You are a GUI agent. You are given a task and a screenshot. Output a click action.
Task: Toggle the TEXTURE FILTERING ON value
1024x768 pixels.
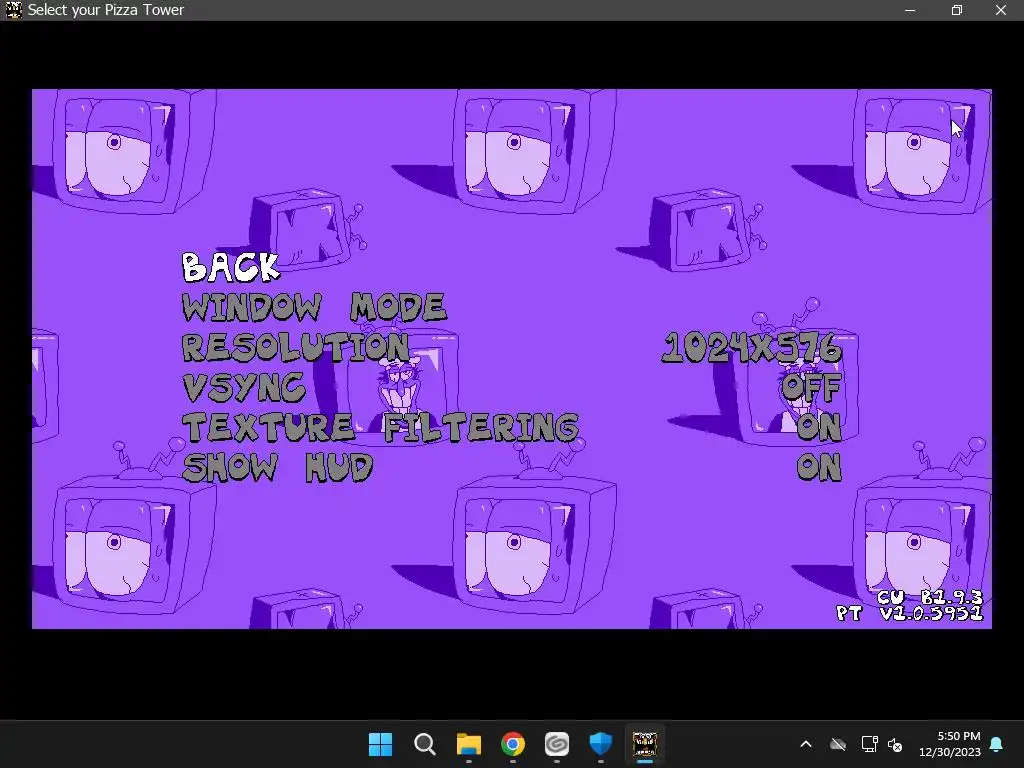819,427
